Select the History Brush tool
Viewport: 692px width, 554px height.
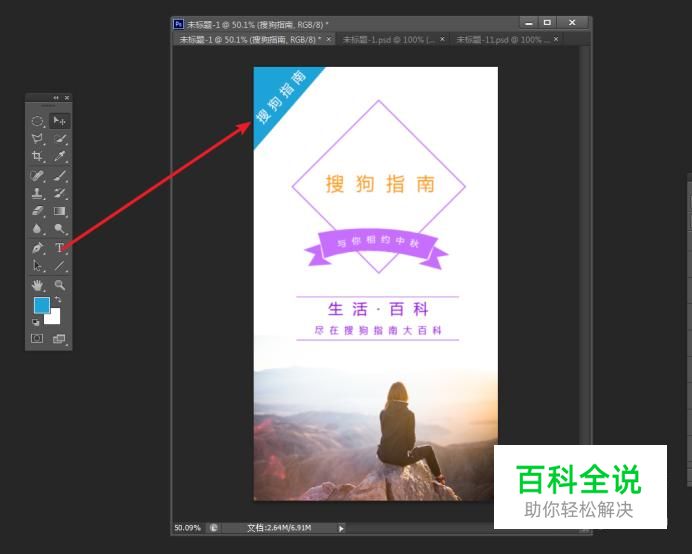(60, 193)
